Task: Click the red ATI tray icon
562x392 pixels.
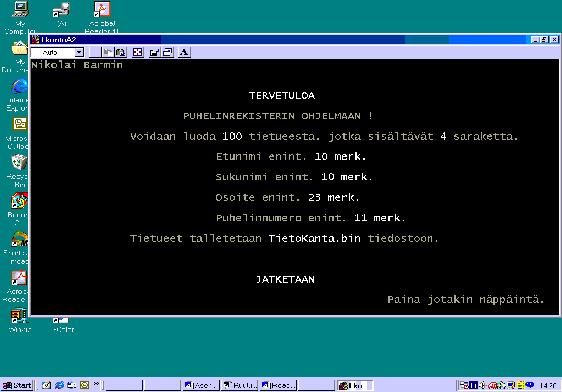Action: point(493,386)
